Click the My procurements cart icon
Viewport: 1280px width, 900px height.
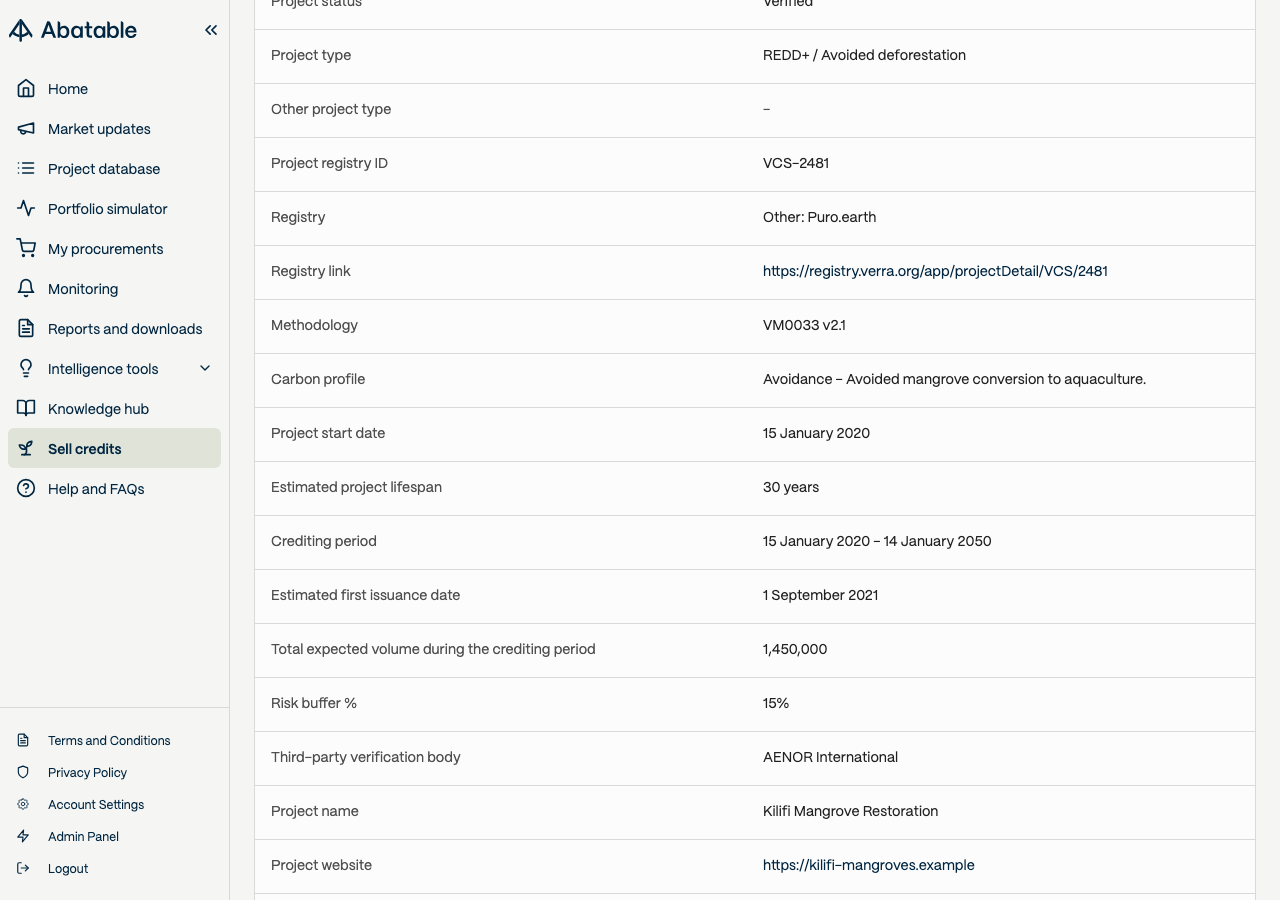(26, 249)
